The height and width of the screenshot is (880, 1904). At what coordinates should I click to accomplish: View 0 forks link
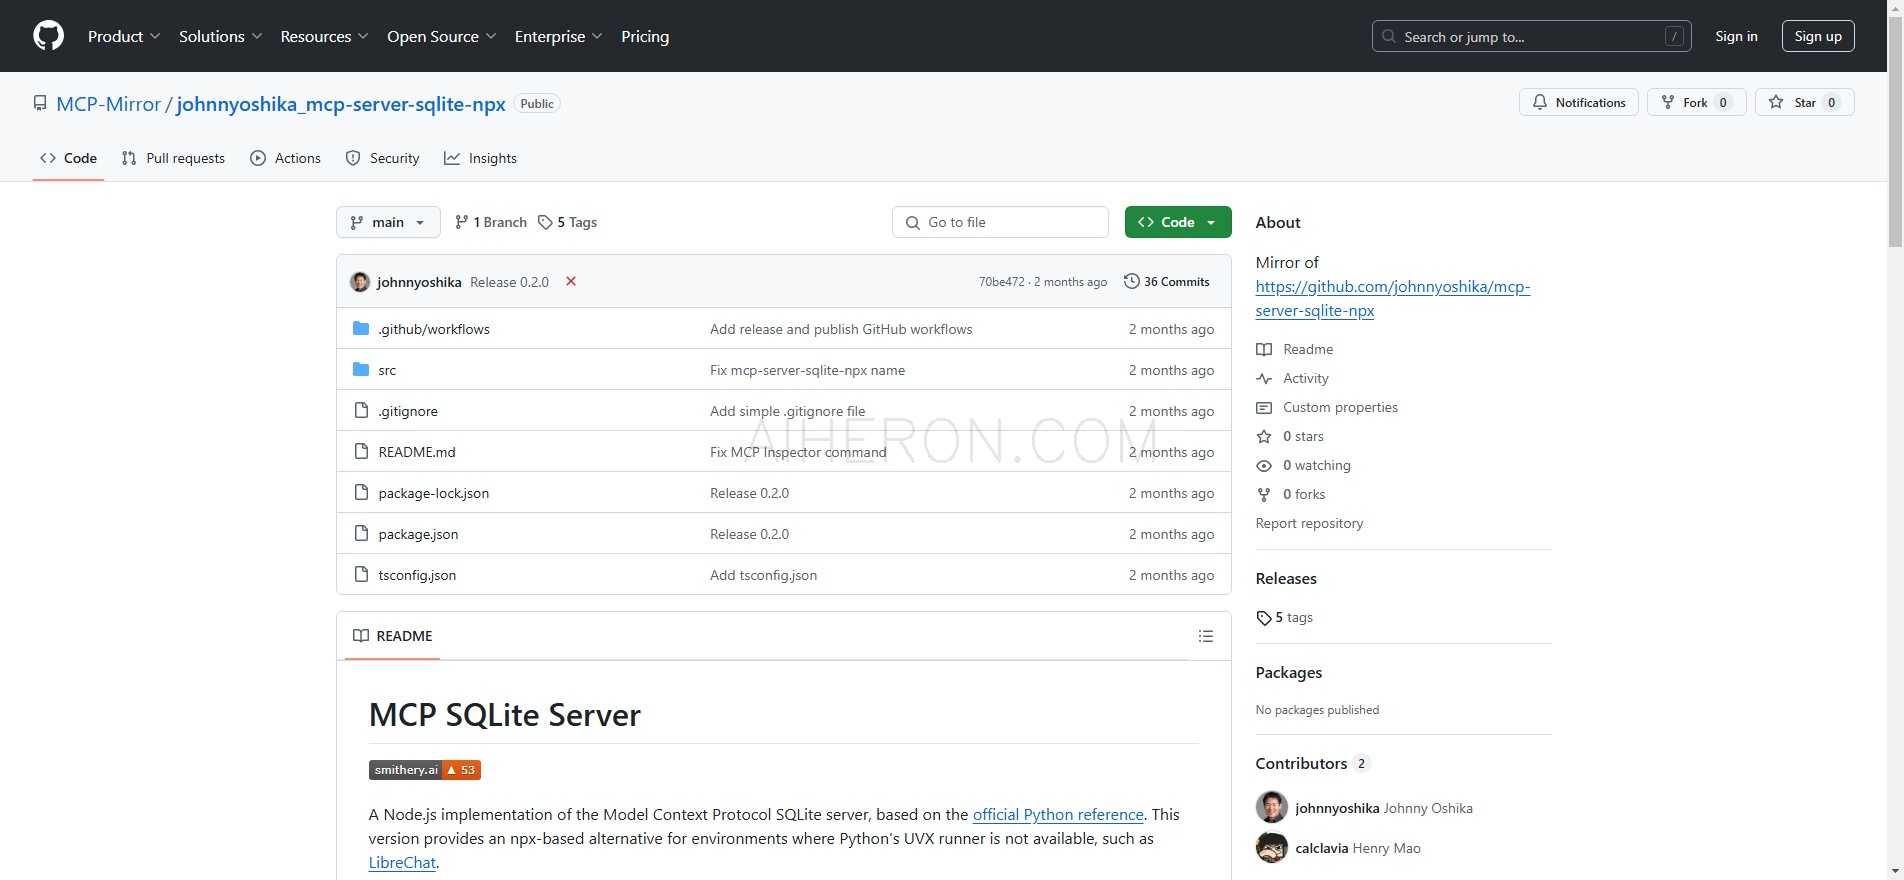click(x=1291, y=494)
